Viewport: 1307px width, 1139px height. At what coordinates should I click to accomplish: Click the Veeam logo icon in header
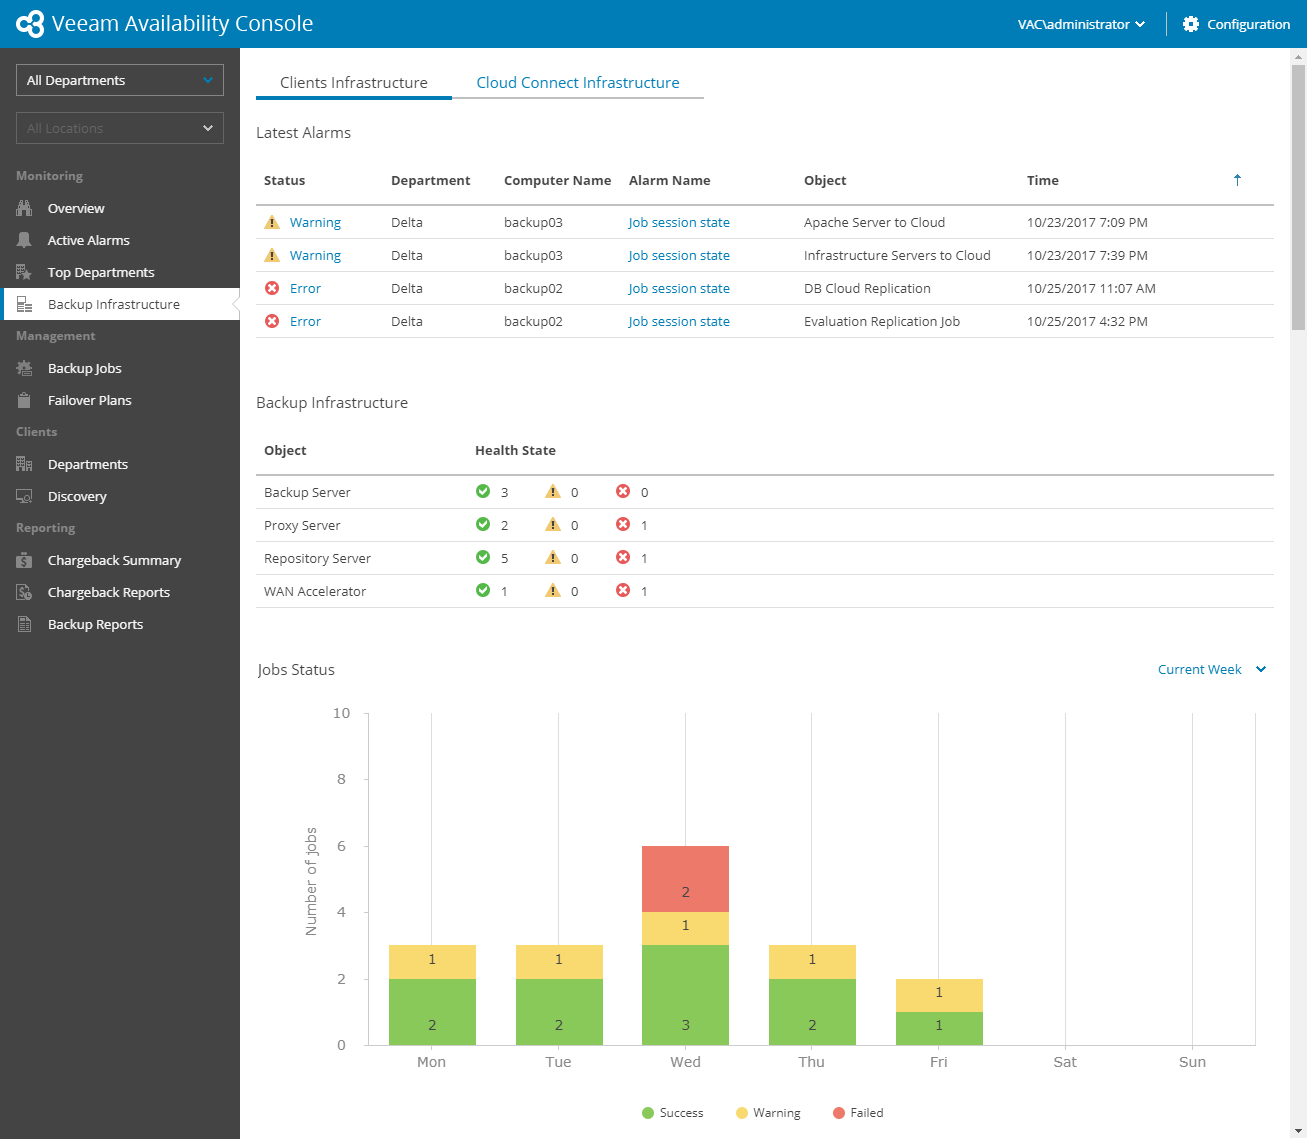click(30, 24)
